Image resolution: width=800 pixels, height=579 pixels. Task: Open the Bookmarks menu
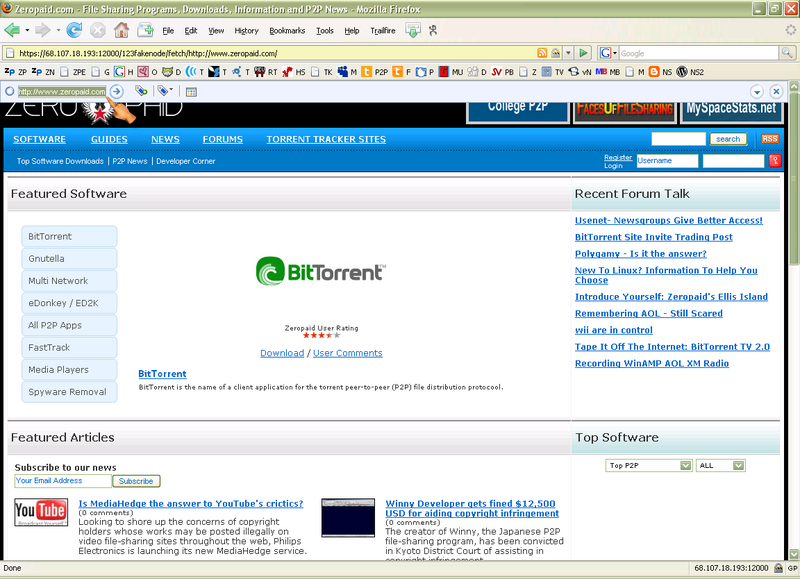[x=287, y=31]
